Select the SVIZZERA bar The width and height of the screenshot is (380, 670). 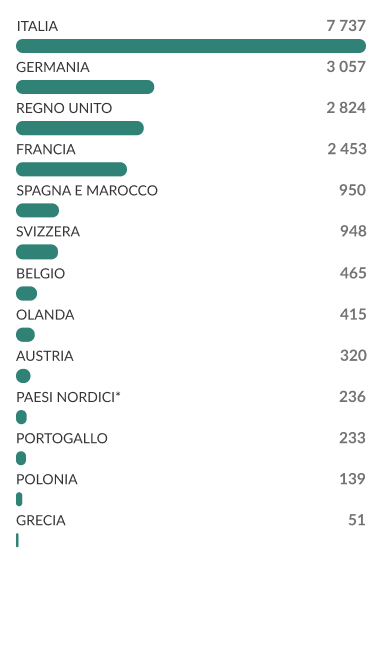pos(37,252)
